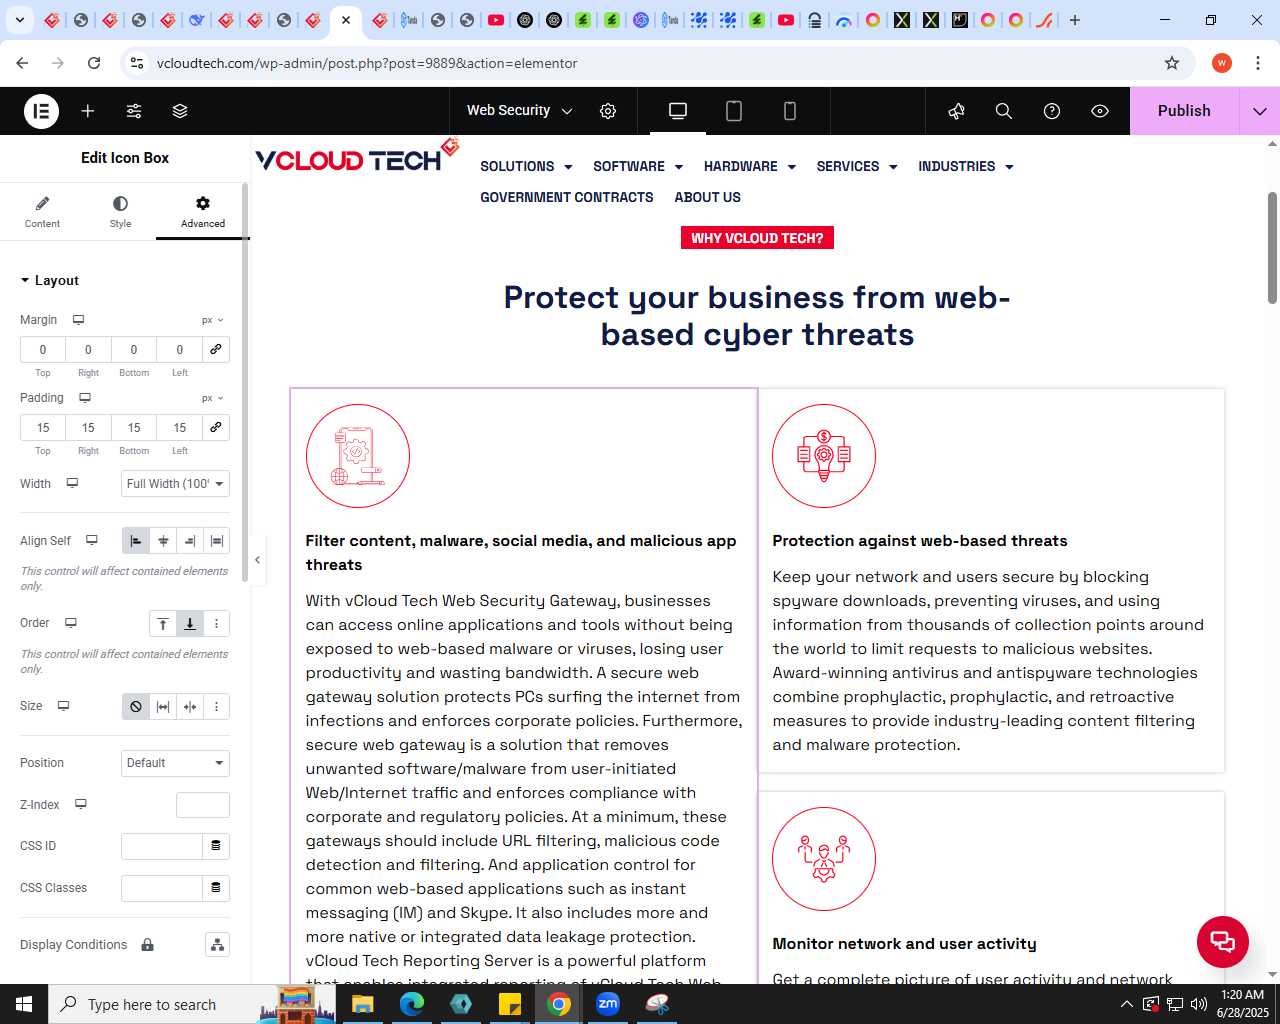
Task: Open dynamic tags for CSS ID
Action: coord(216,846)
